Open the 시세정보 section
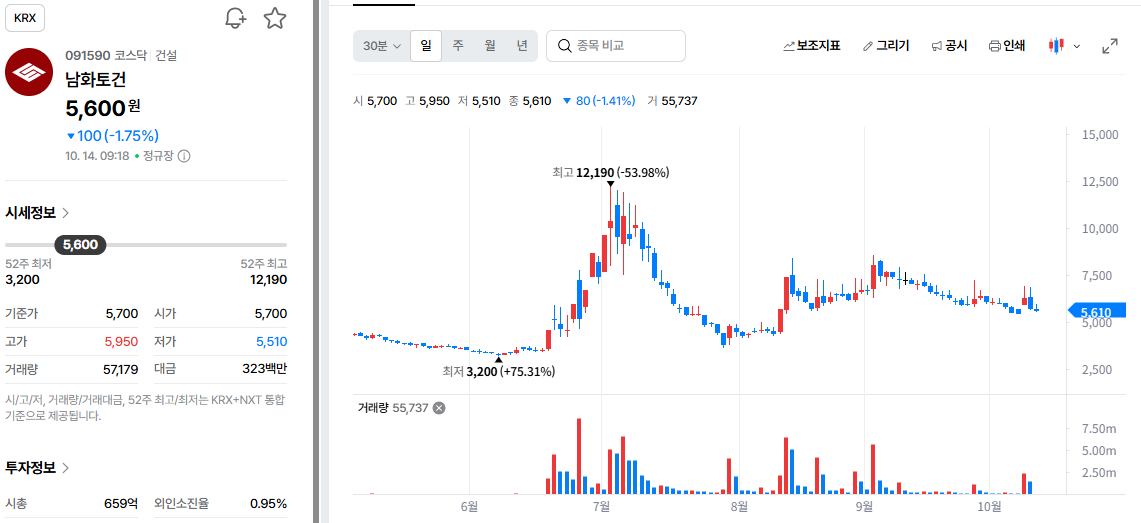Image resolution: width=1141 pixels, height=523 pixels. (x=37, y=213)
